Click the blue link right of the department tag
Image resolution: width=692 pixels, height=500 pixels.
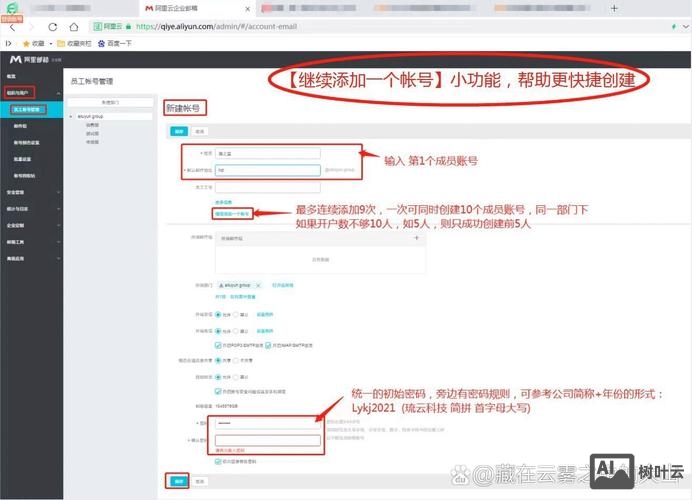[x=282, y=286]
